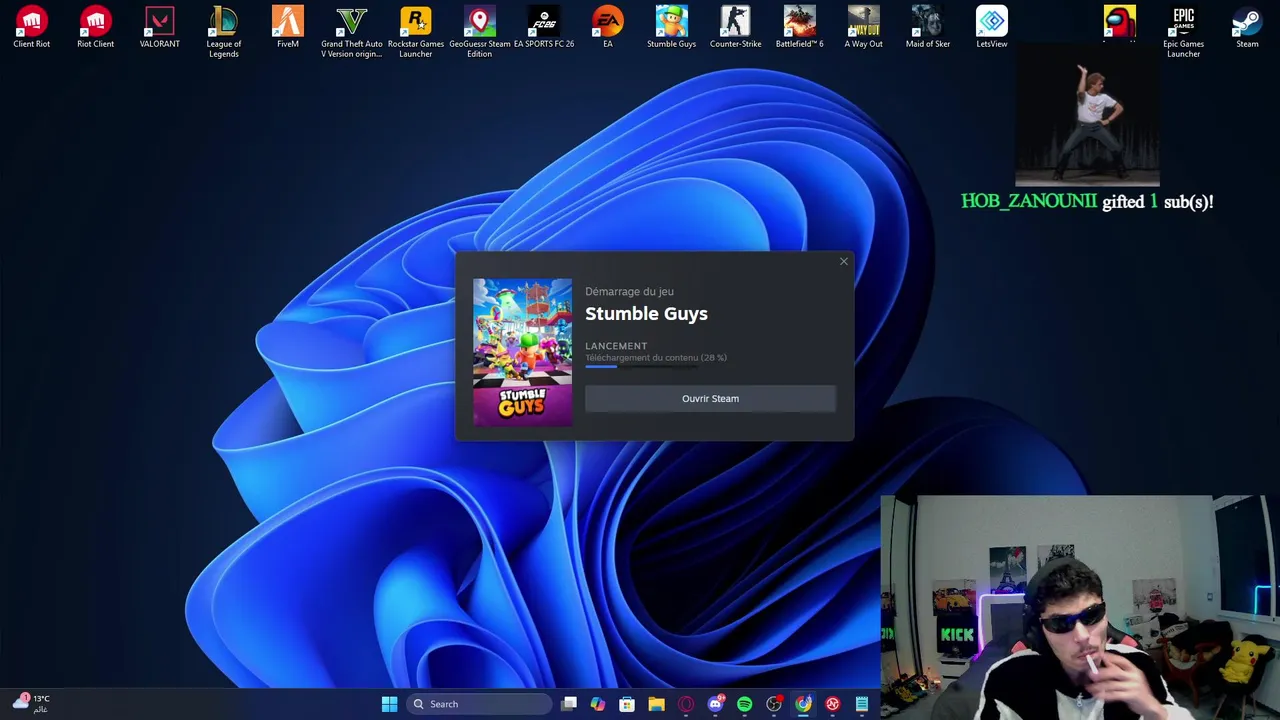Open Discord from the taskbar
Screen dimensions: 1280x720
tap(715, 704)
